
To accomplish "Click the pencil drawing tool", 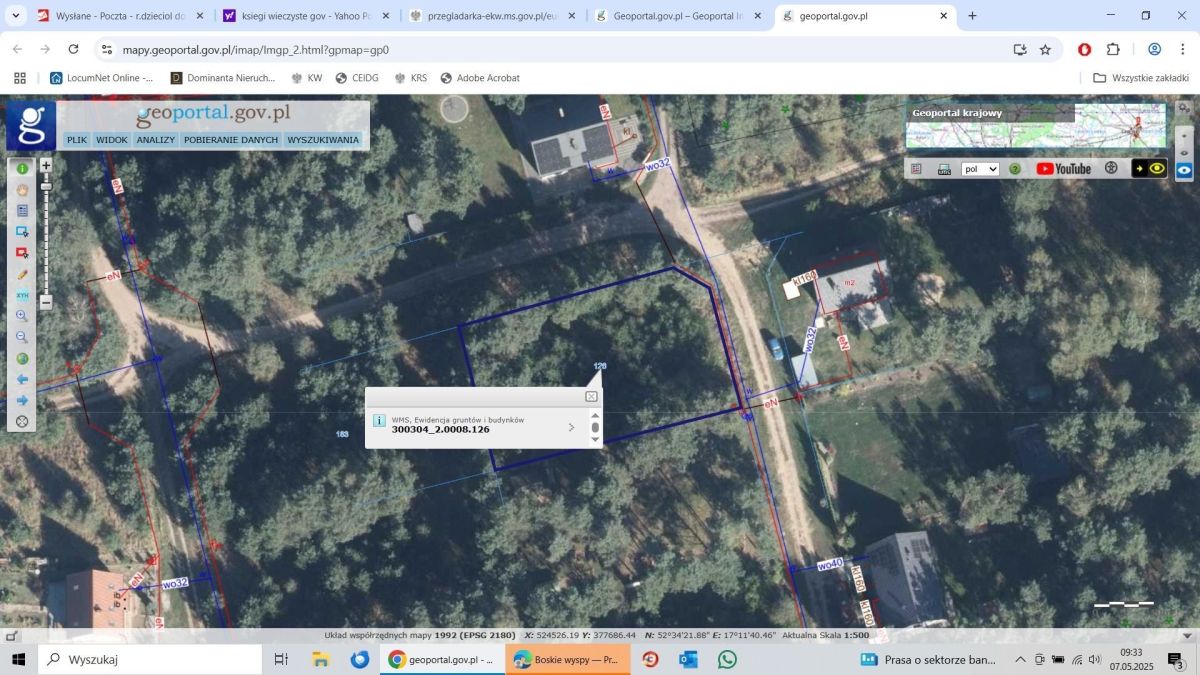I will point(22,275).
